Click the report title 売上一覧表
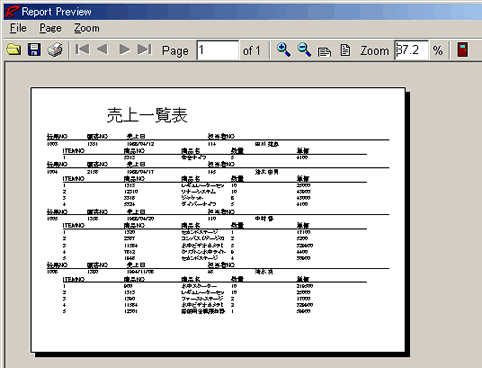 click(x=147, y=115)
